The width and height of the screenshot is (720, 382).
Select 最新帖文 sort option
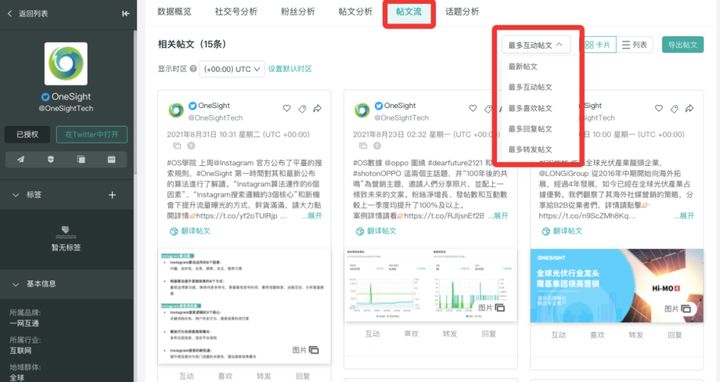(523, 67)
